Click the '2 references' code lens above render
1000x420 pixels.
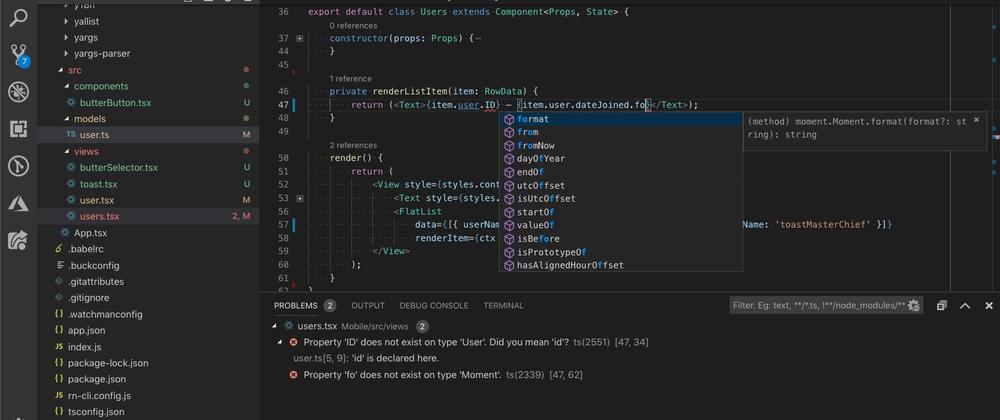[x=353, y=145]
